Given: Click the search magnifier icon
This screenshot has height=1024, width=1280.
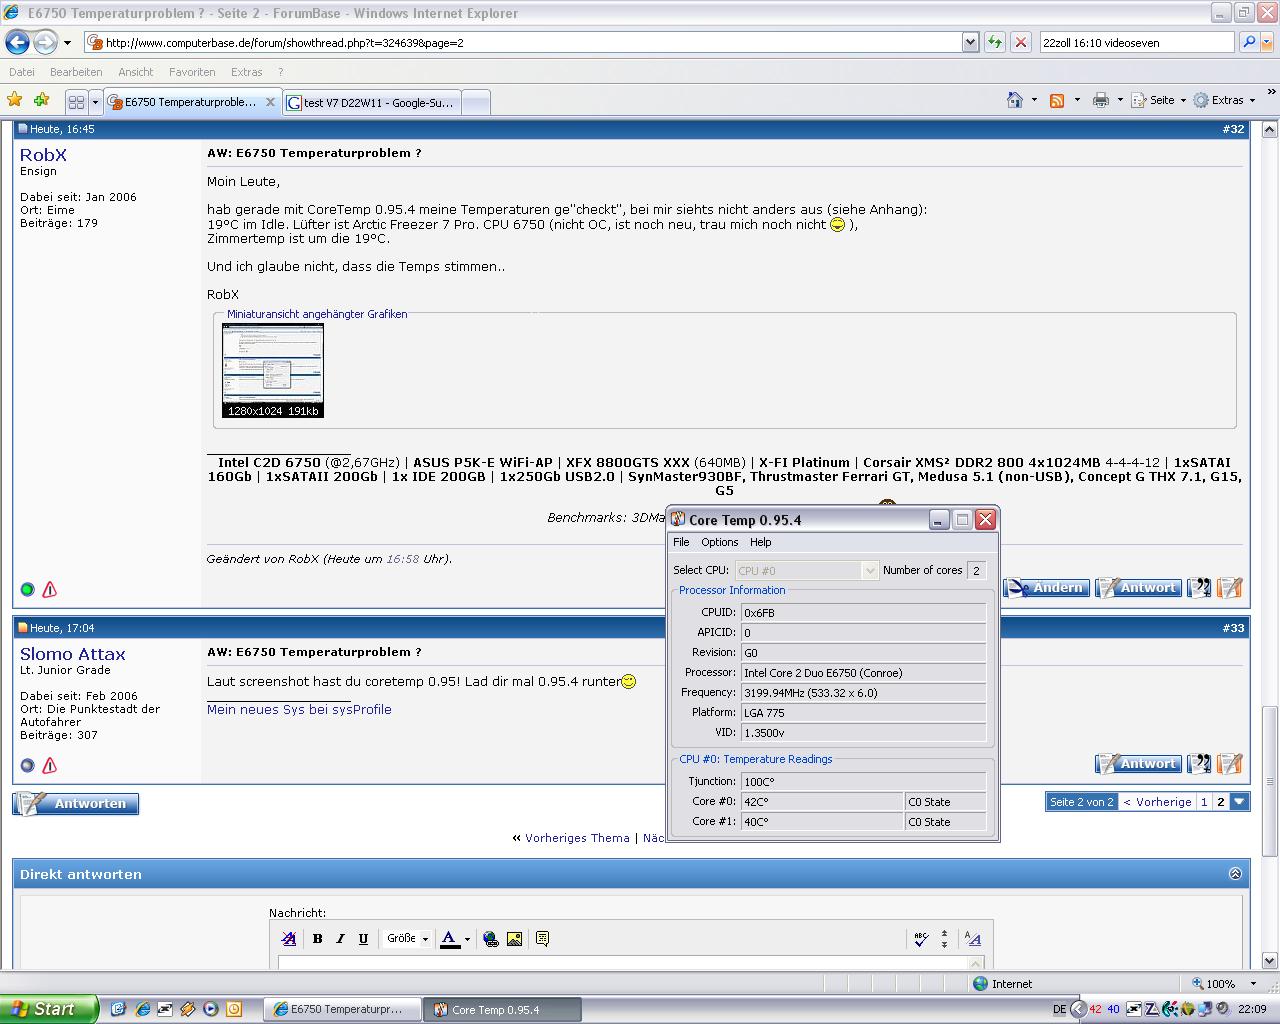Looking at the screenshot, I should point(1248,42).
